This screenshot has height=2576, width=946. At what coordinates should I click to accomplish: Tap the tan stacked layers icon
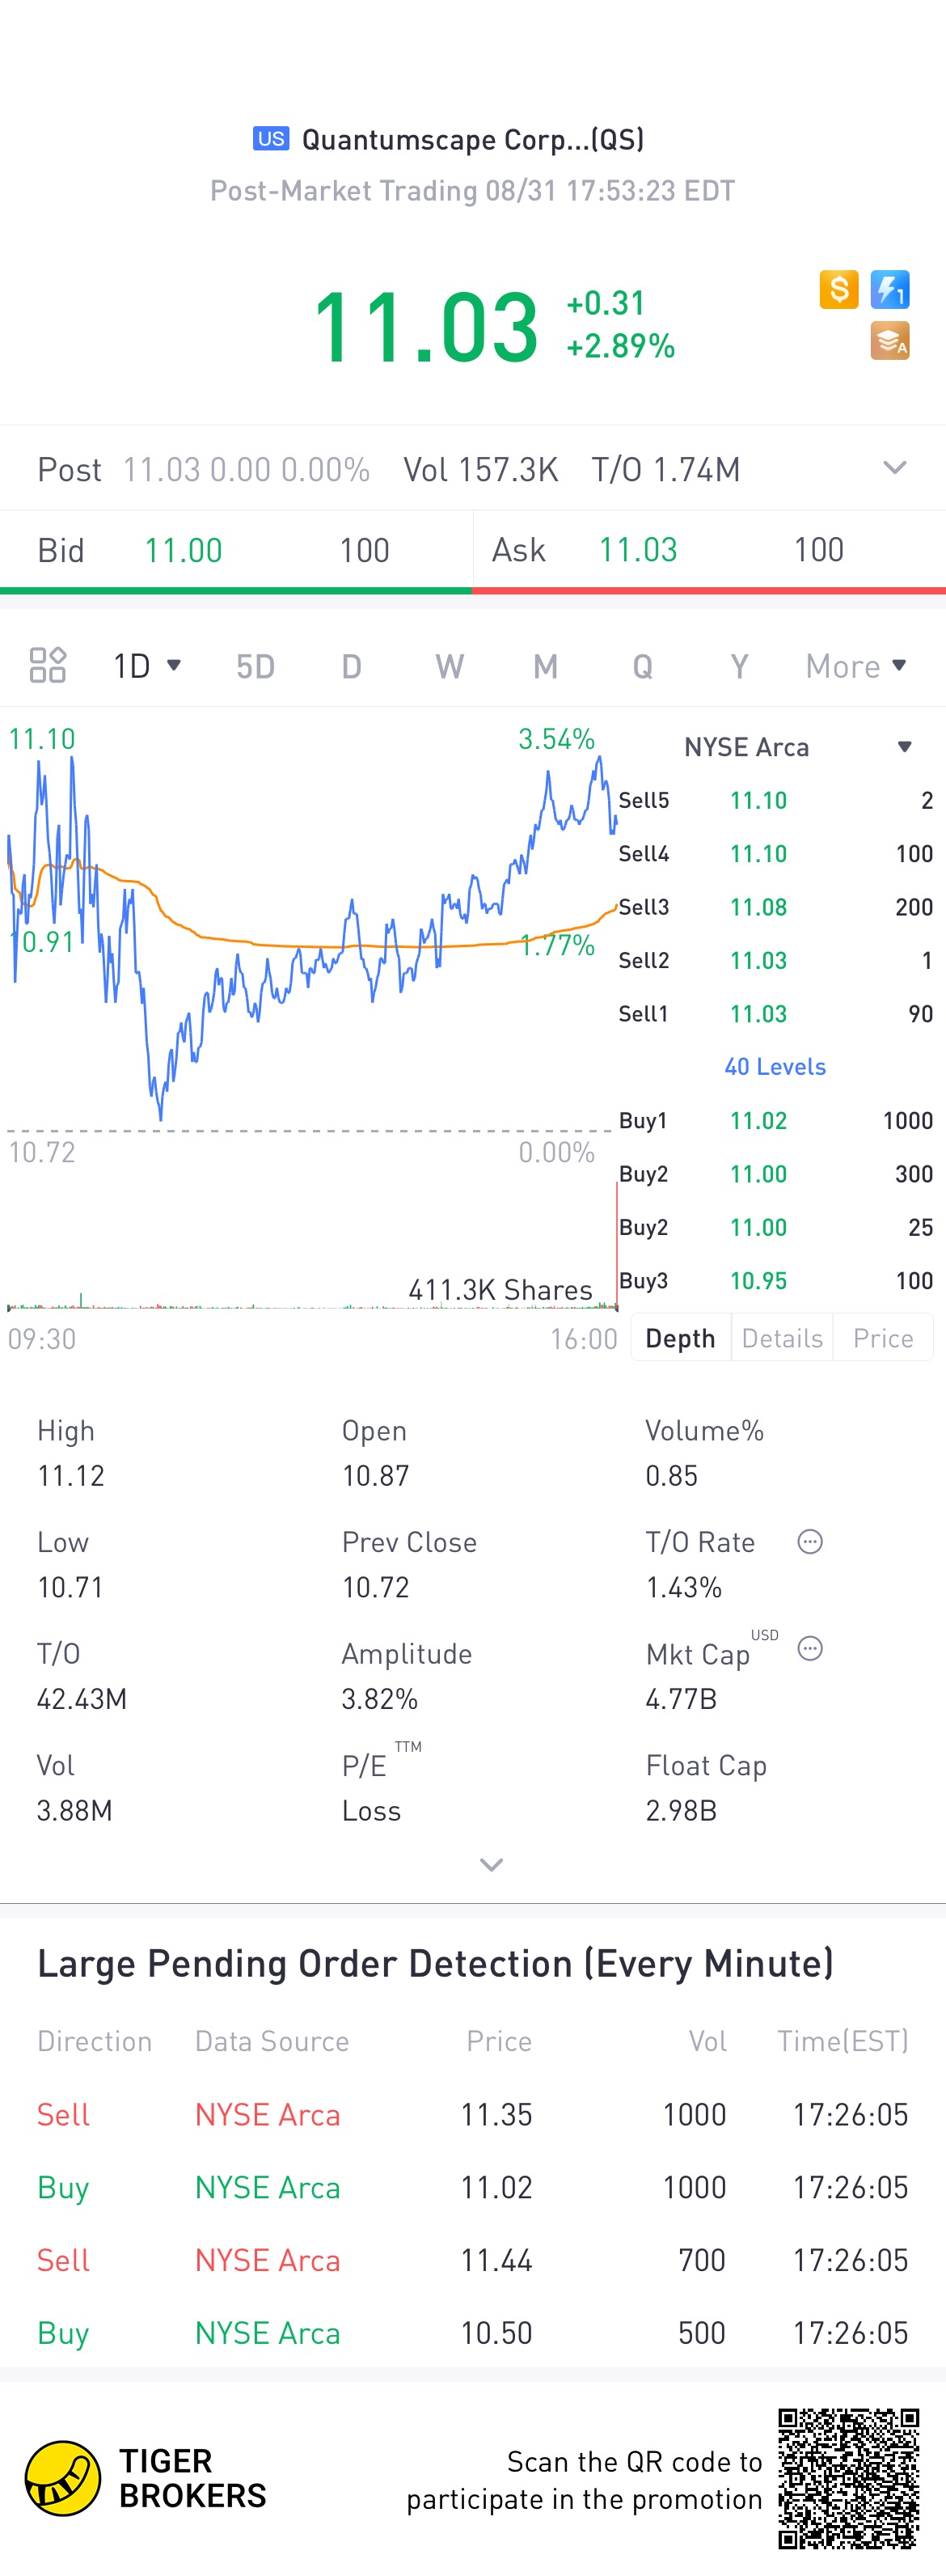[x=889, y=340]
